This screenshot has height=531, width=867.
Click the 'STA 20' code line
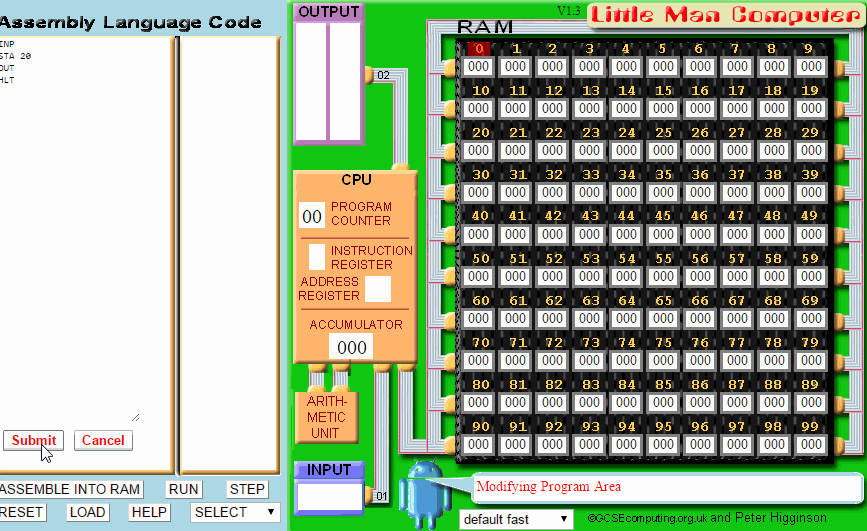[15, 56]
